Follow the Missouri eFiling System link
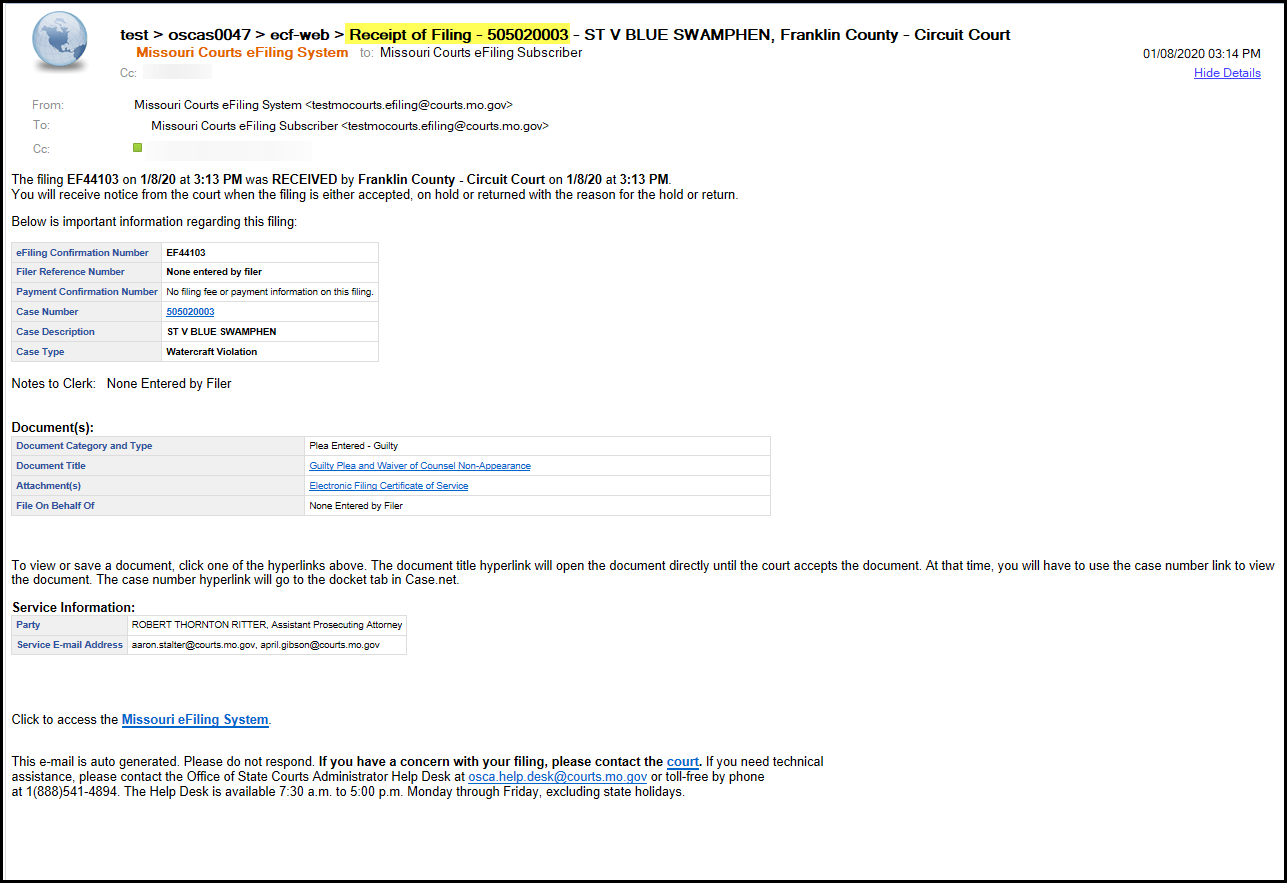 pyautogui.click(x=195, y=720)
